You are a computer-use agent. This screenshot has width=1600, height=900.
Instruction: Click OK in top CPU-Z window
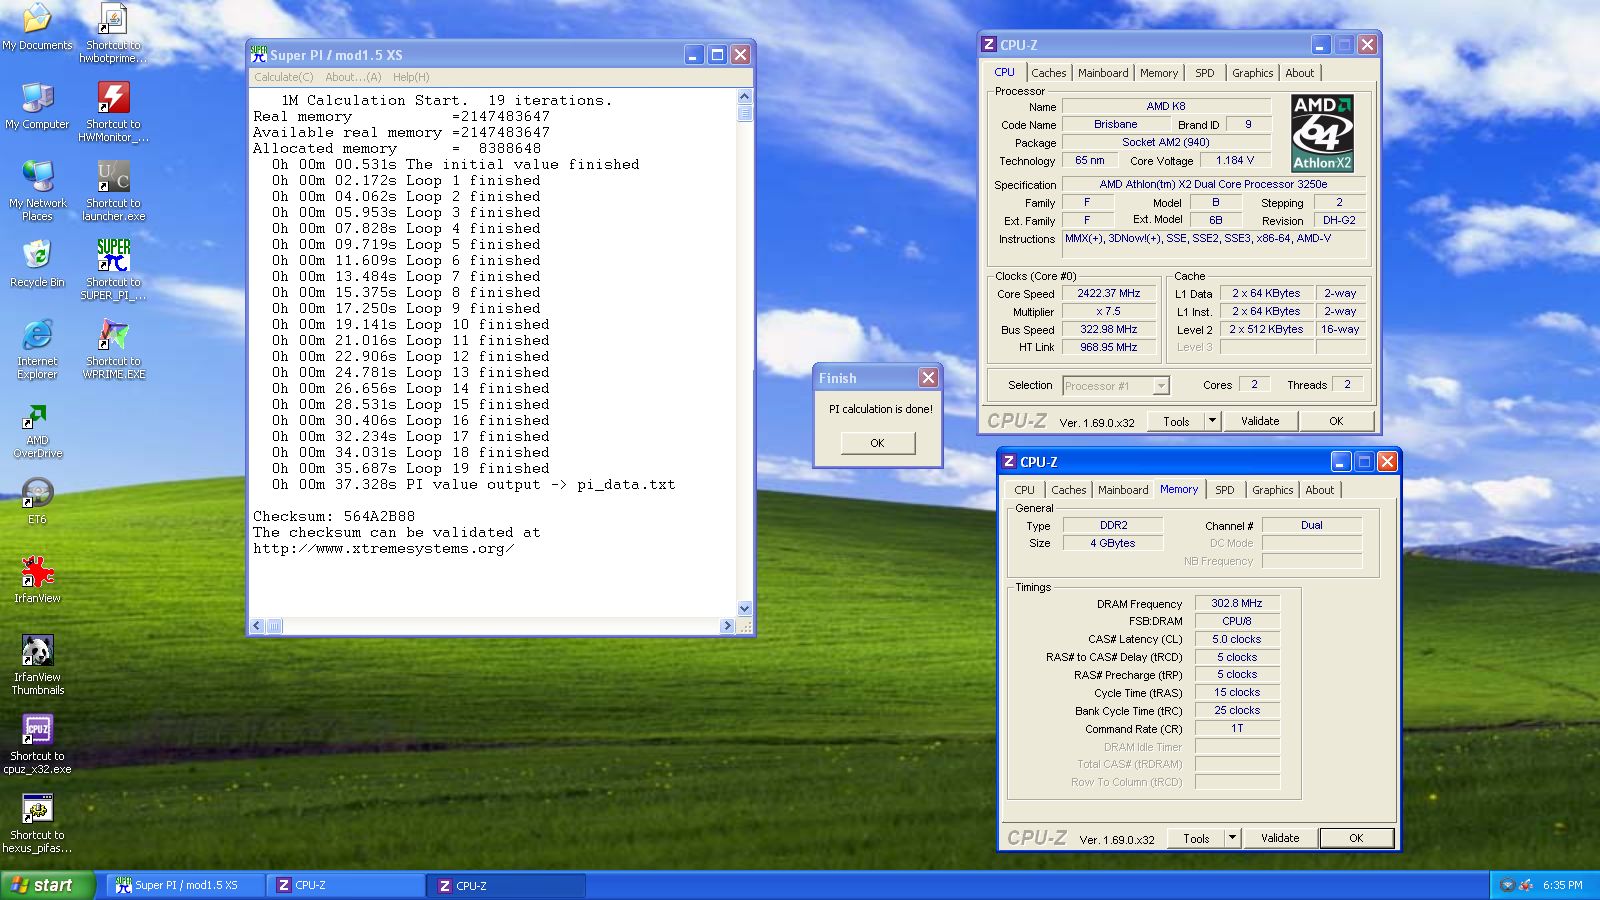point(1336,421)
